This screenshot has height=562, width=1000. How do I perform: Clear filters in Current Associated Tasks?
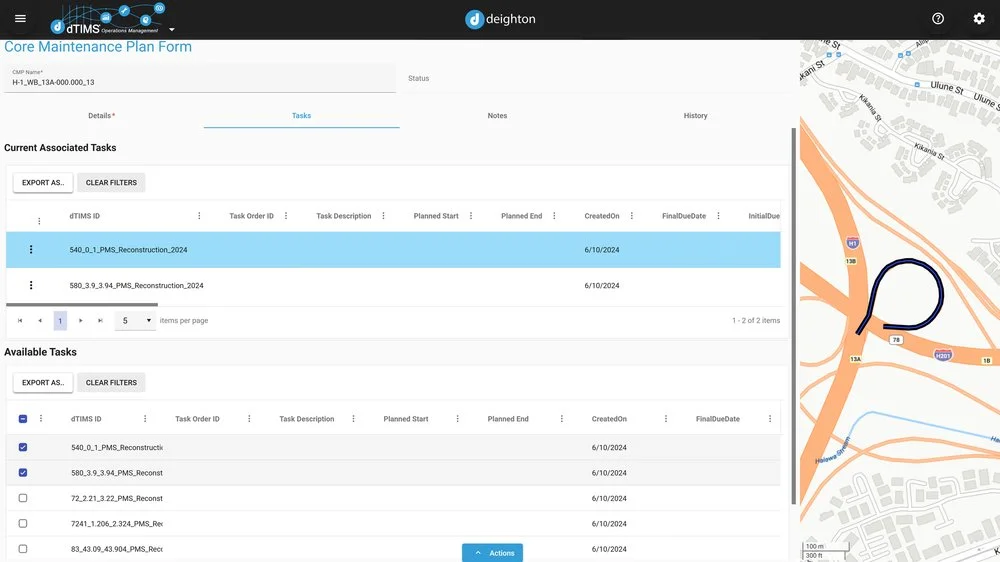click(111, 182)
